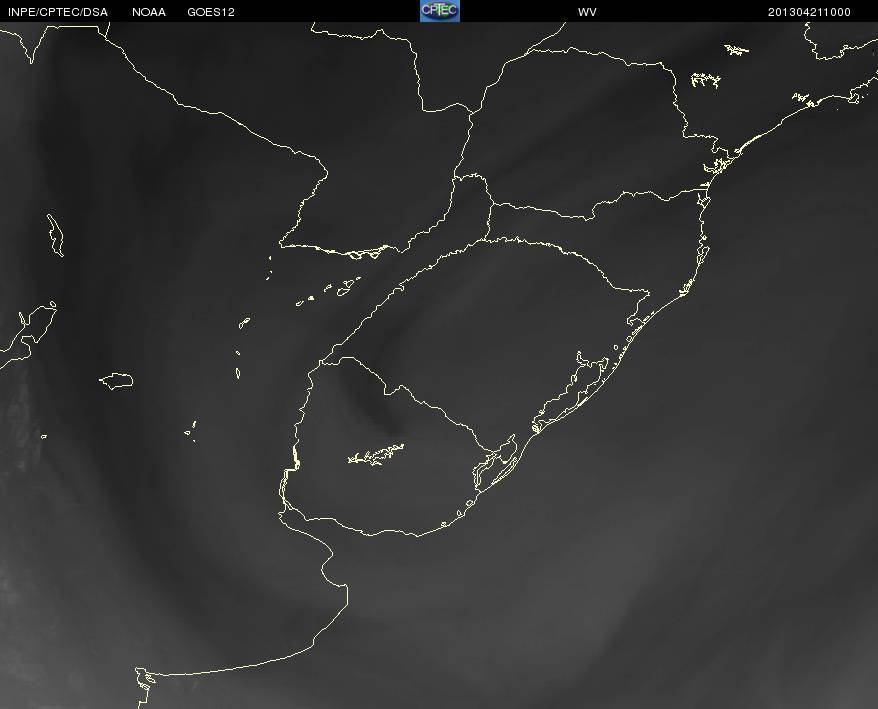Click the NOAA label in the header
The height and width of the screenshot is (709, 878).
tap(149, 12)
